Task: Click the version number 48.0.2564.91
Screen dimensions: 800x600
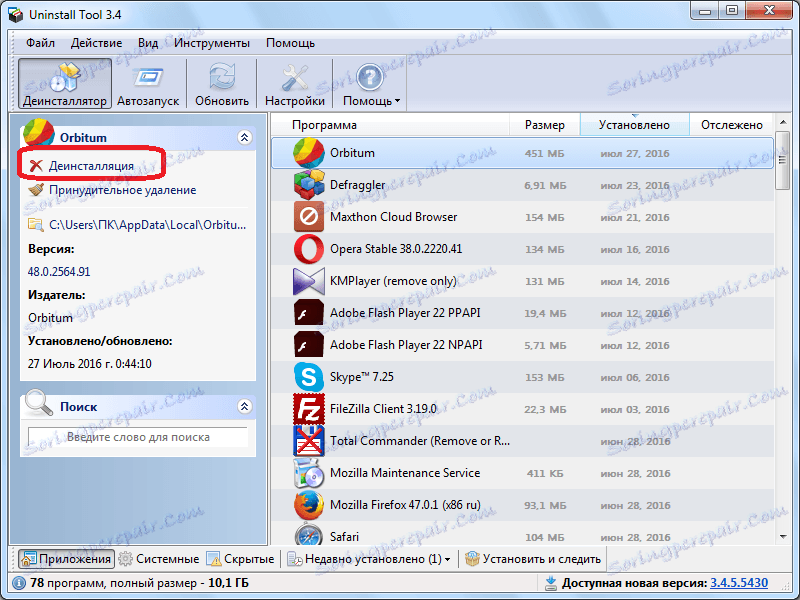Action: click(x=59, y=272)
